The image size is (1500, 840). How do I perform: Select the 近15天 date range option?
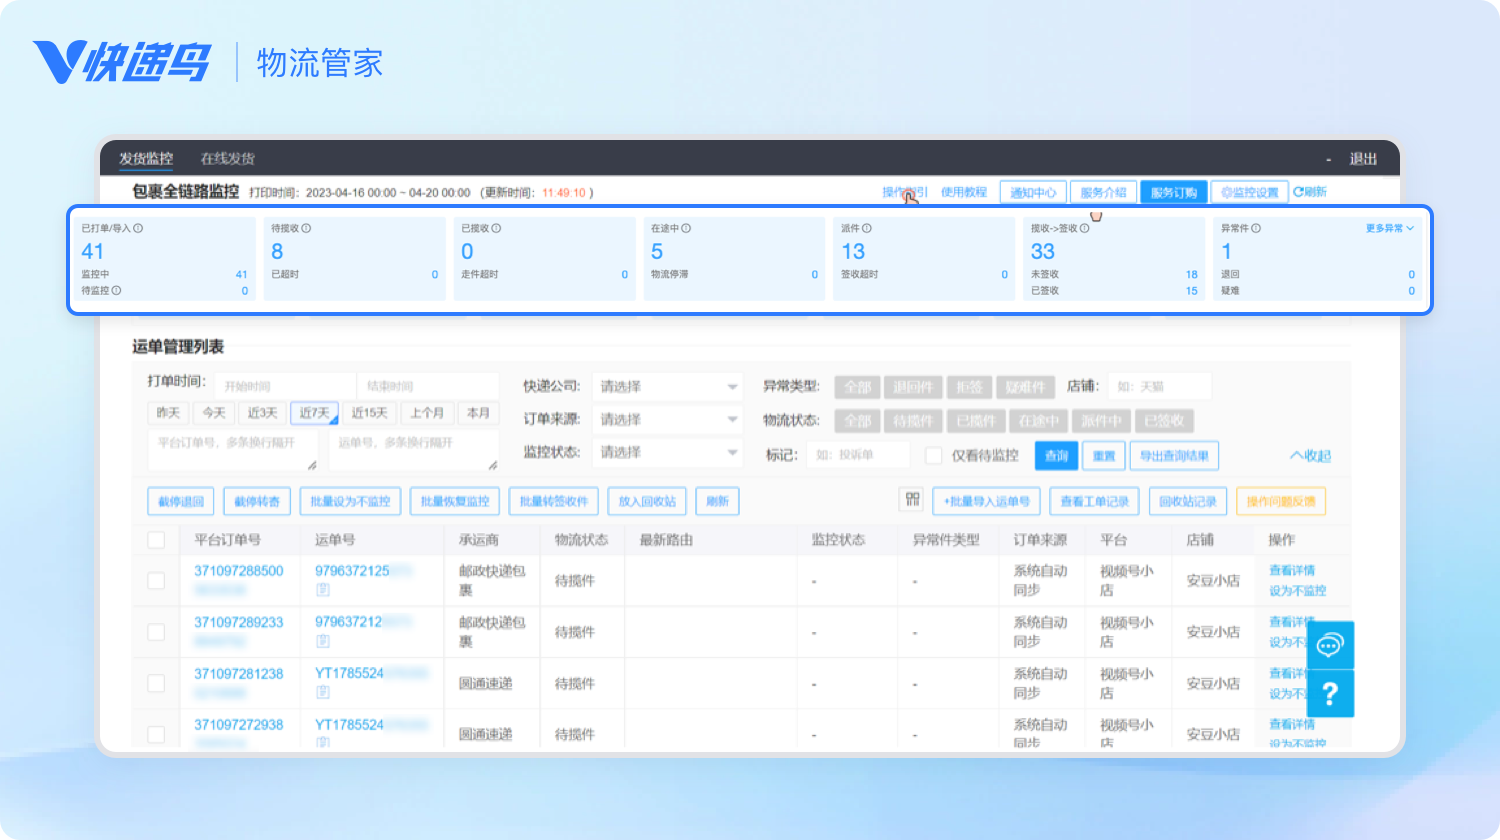tap(369, 413)
